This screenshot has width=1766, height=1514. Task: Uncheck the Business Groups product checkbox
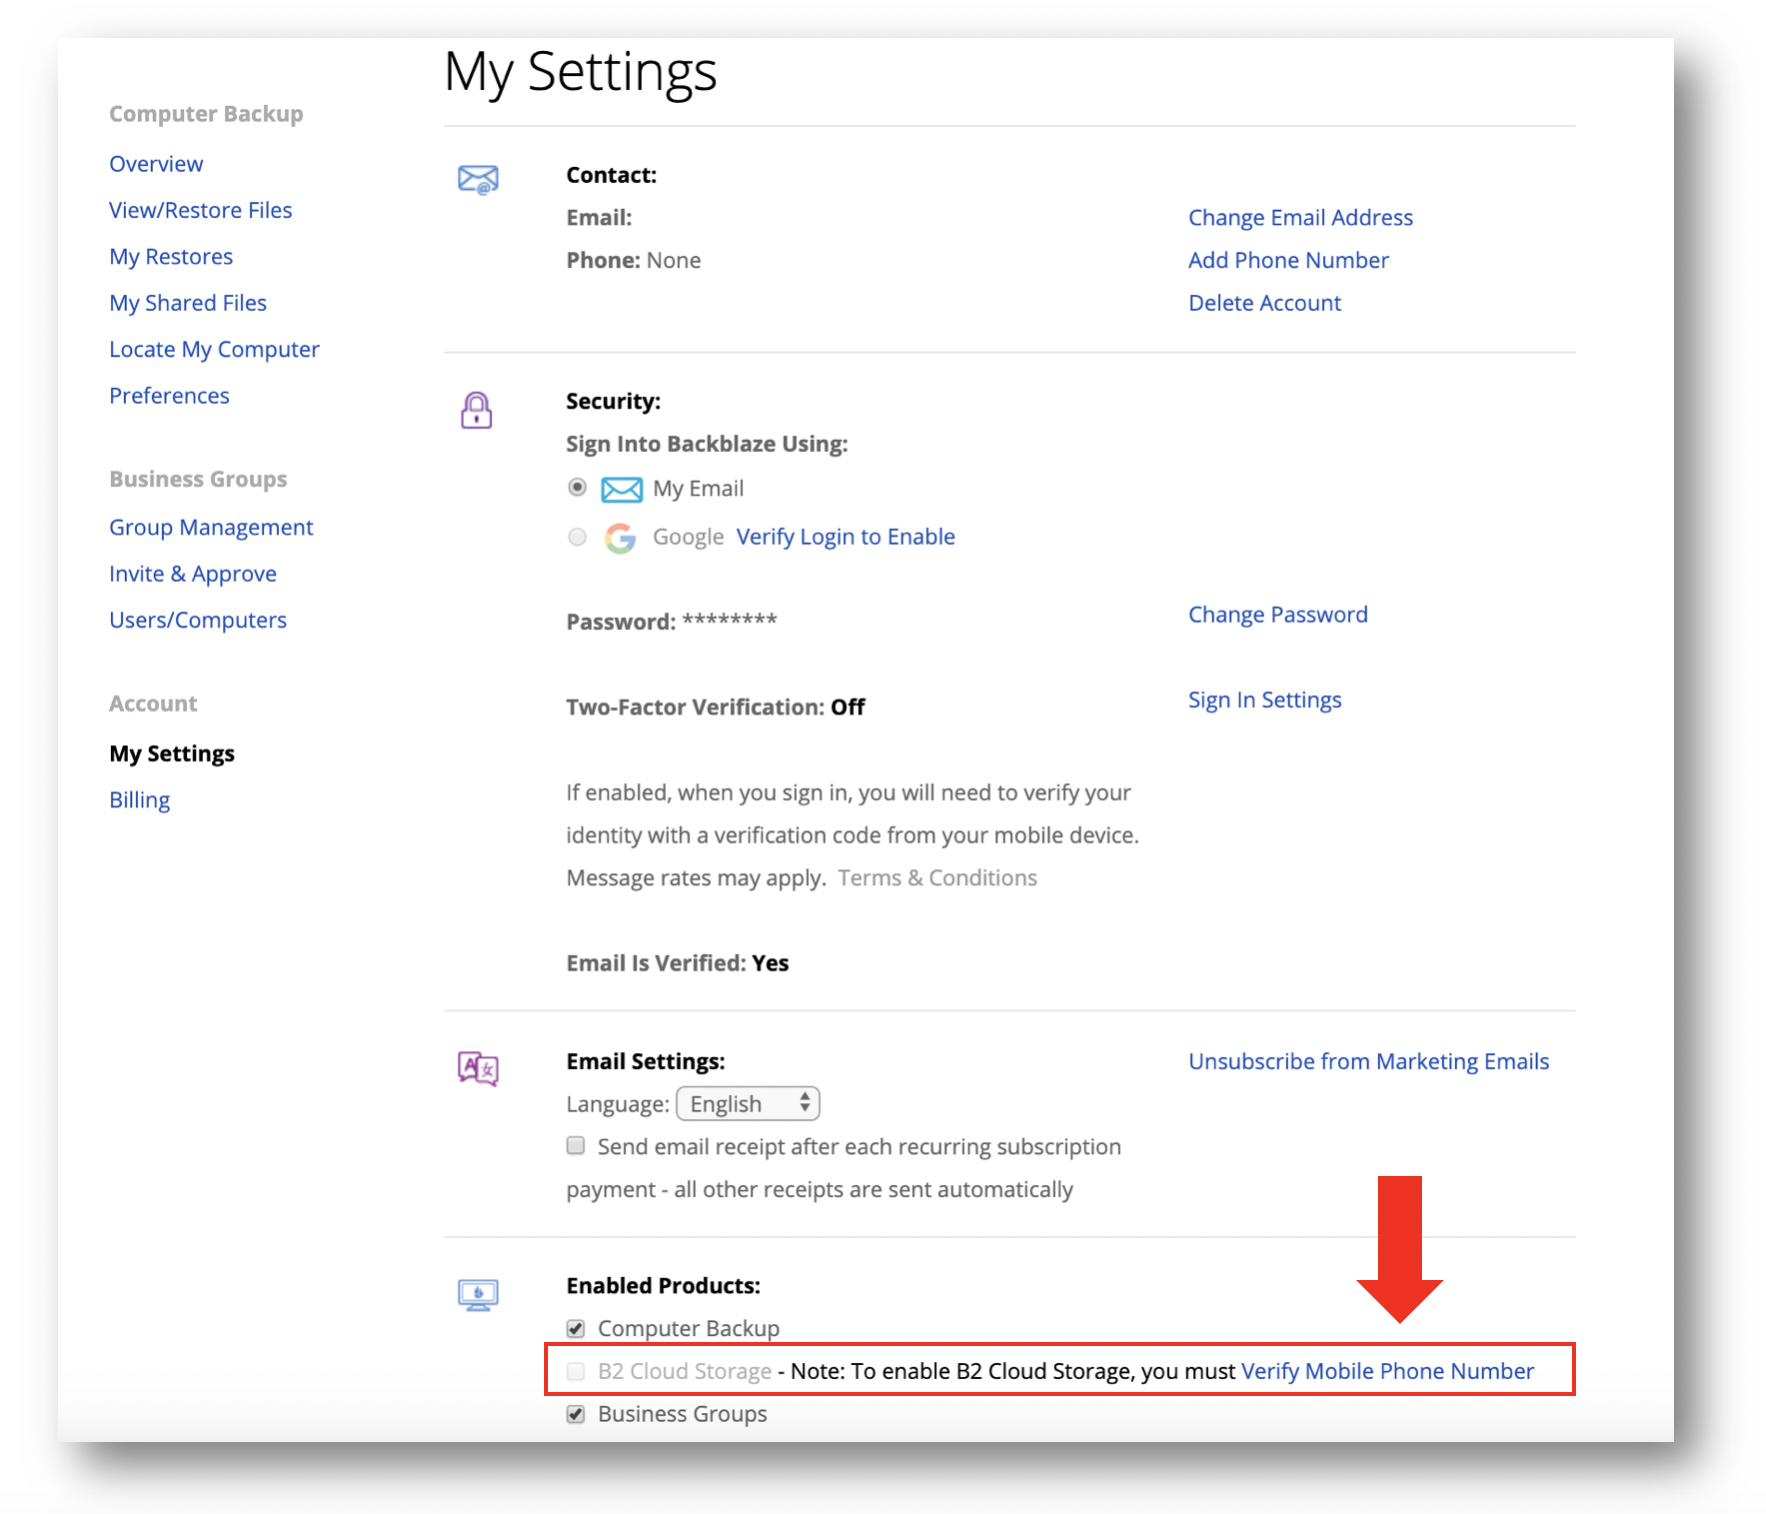[576, 1414]
